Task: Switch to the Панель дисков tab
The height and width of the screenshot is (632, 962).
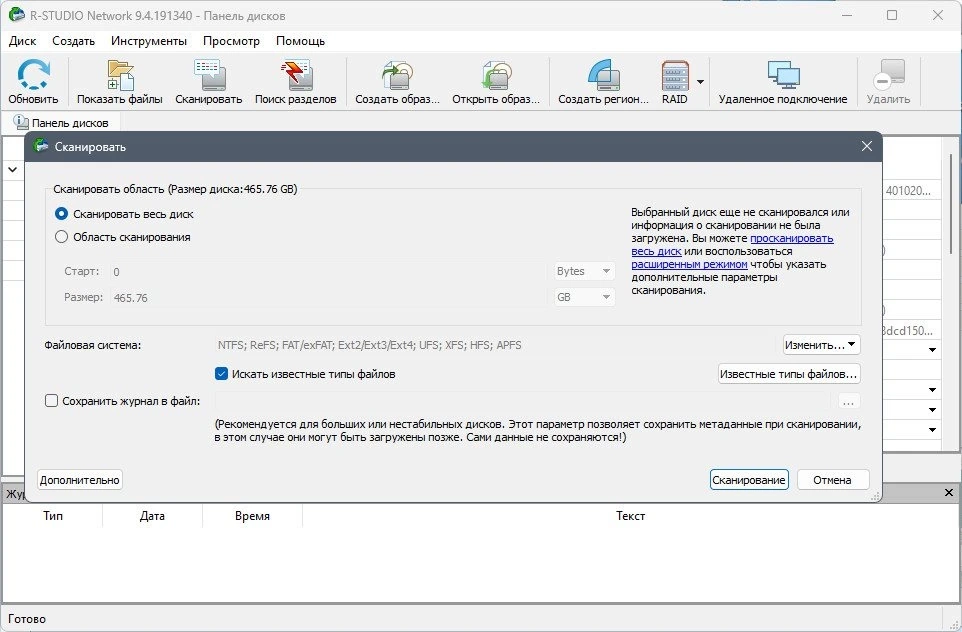Action: (61, 123)
